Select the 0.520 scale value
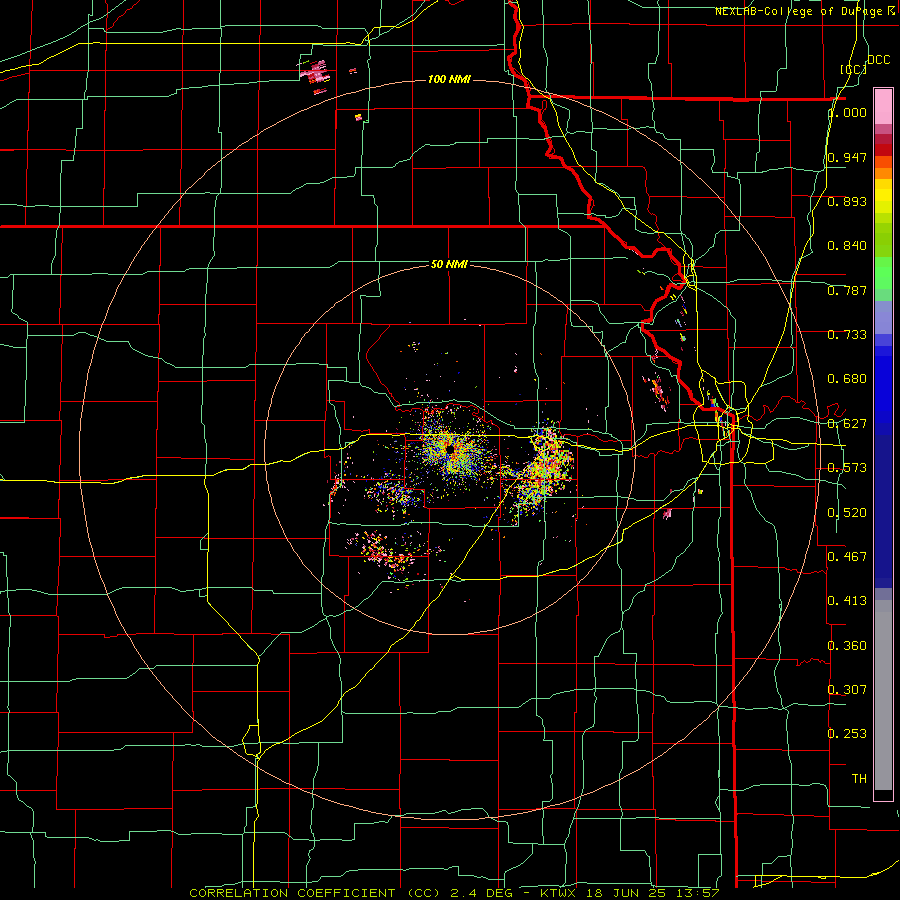 point(847,513)
